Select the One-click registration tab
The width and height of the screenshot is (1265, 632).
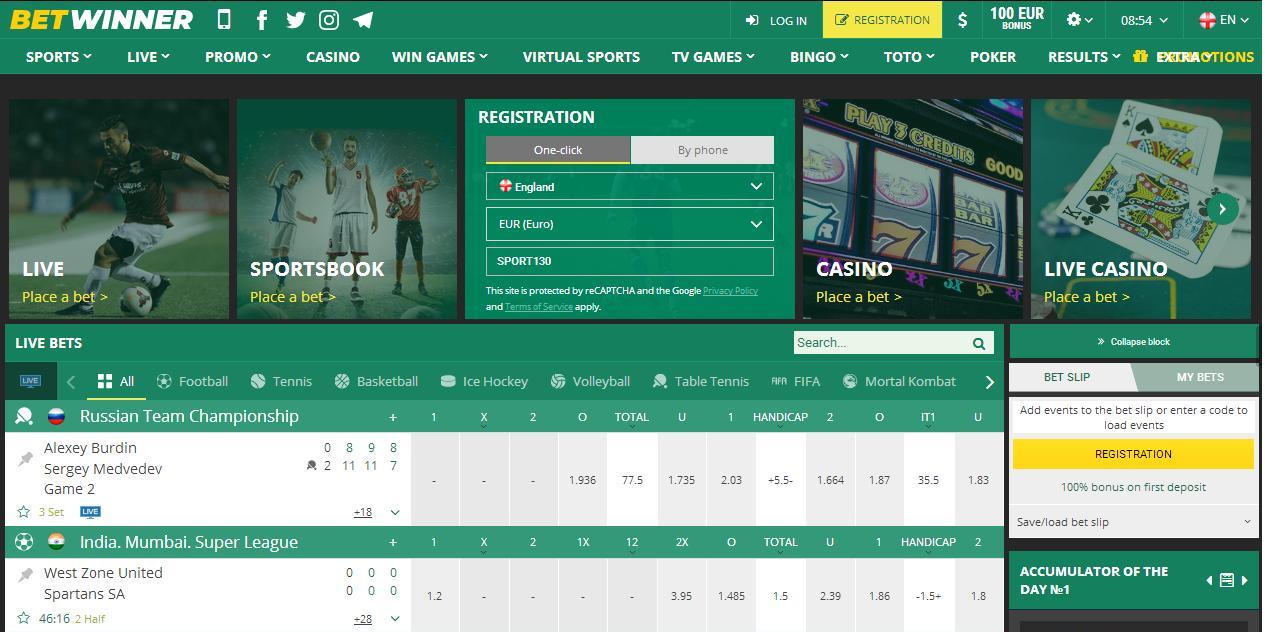click(558, 150)
